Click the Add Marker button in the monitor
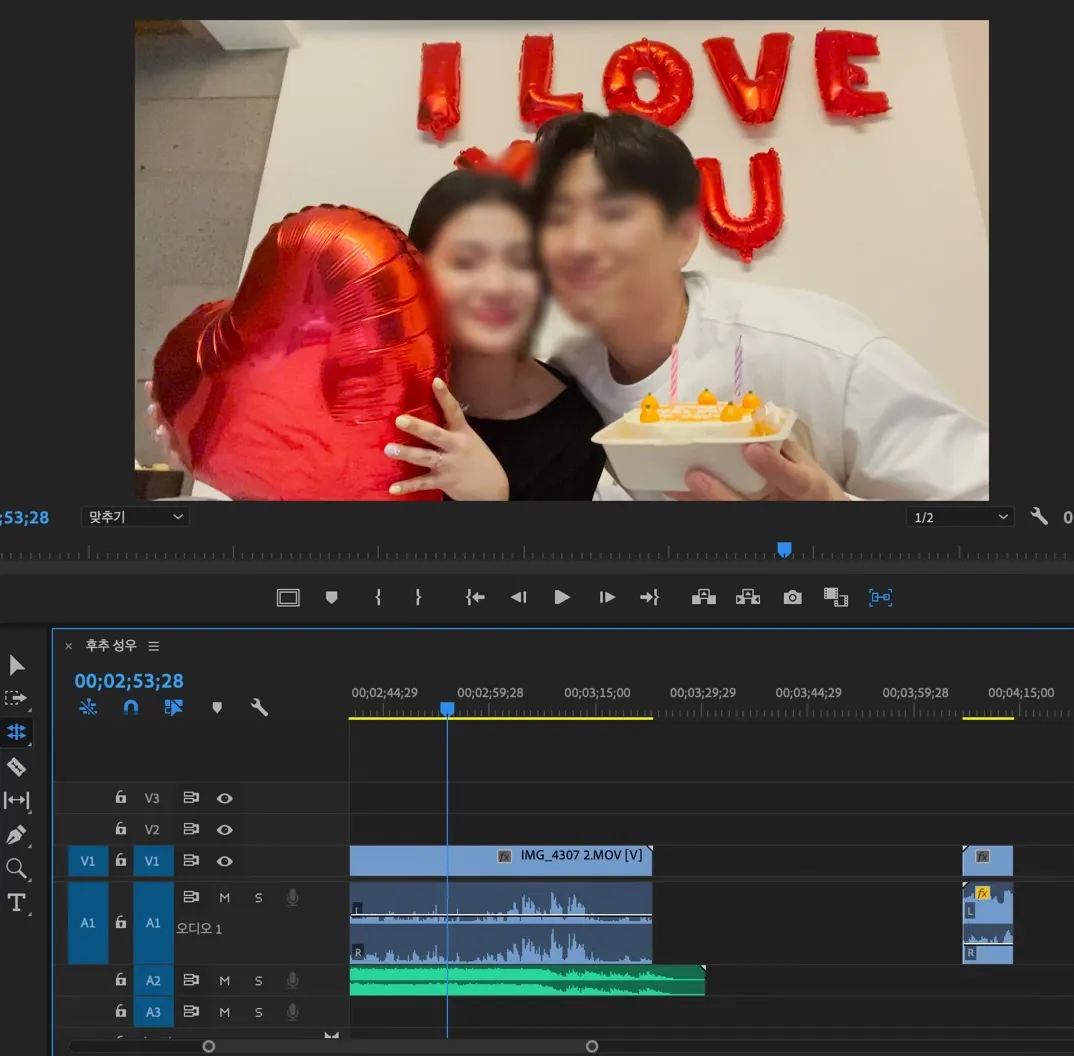The image size is (1074, 1056). pos(331,597)
